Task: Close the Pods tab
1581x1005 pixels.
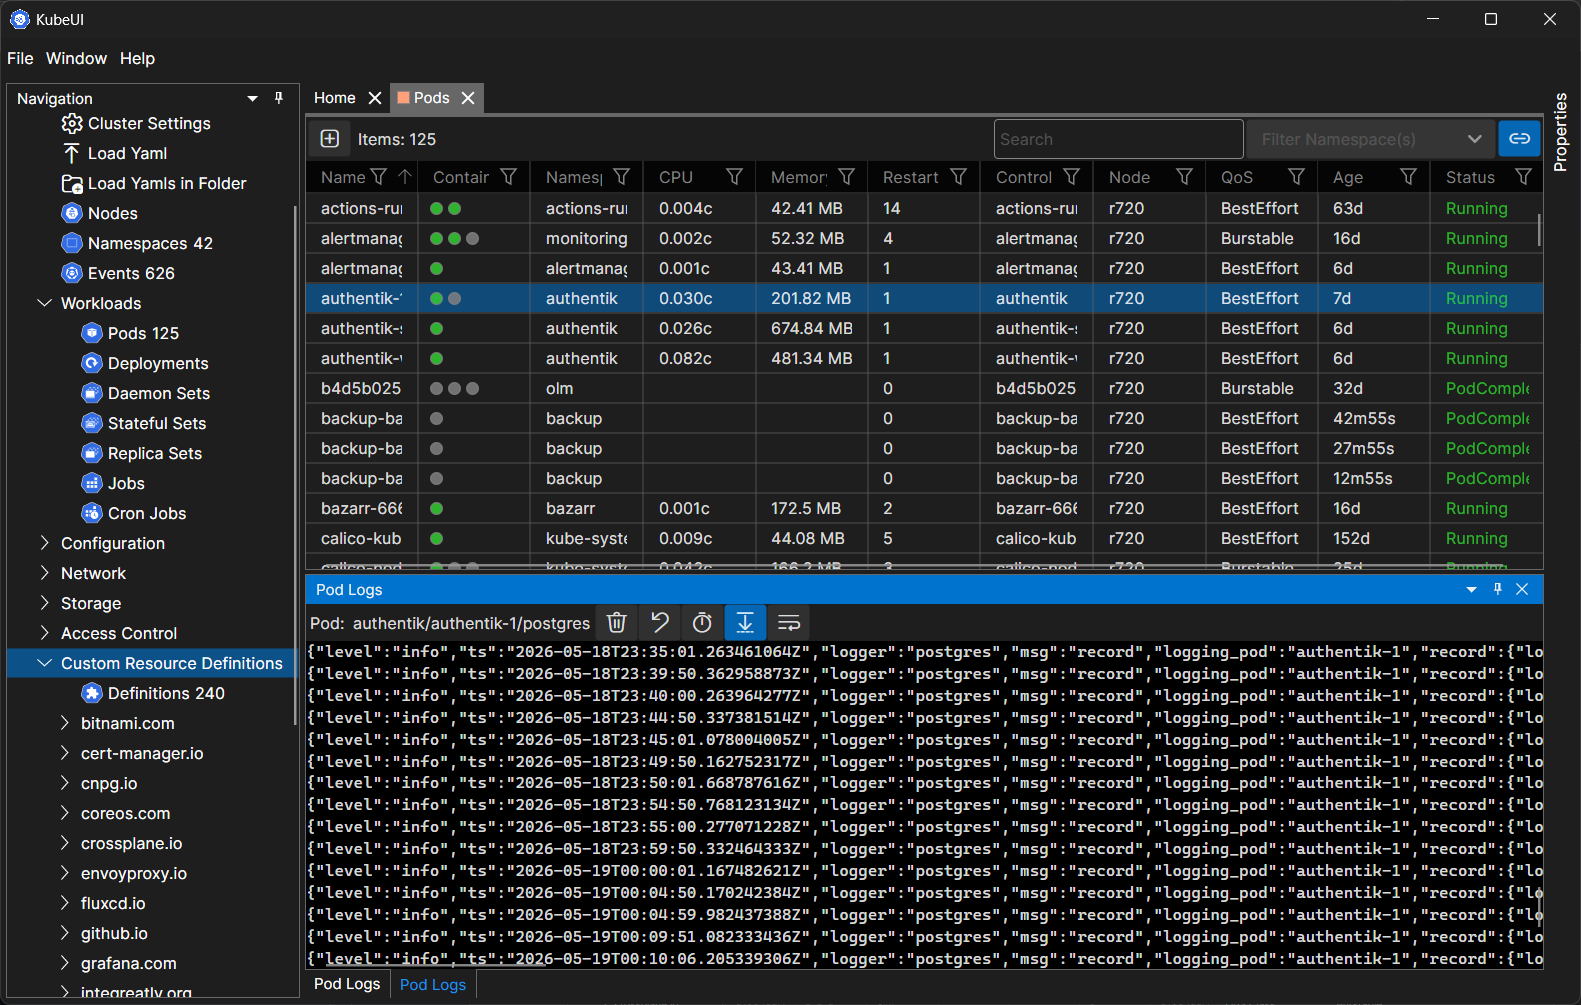Action: (x=468, y=98)
